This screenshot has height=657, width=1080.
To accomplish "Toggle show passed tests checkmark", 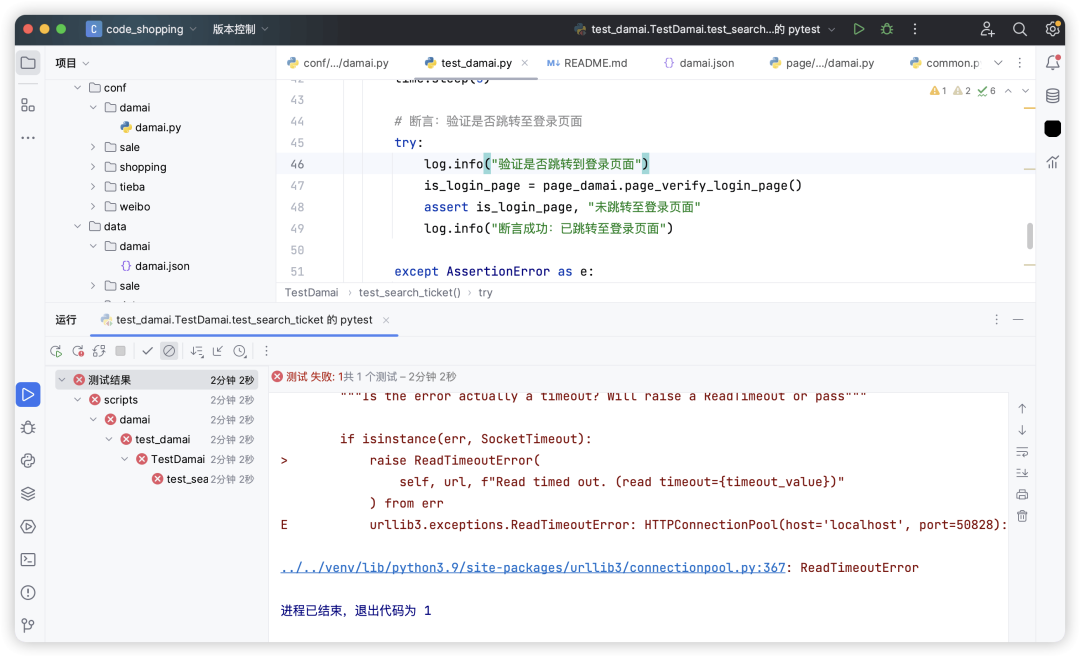I will point(147,351).
